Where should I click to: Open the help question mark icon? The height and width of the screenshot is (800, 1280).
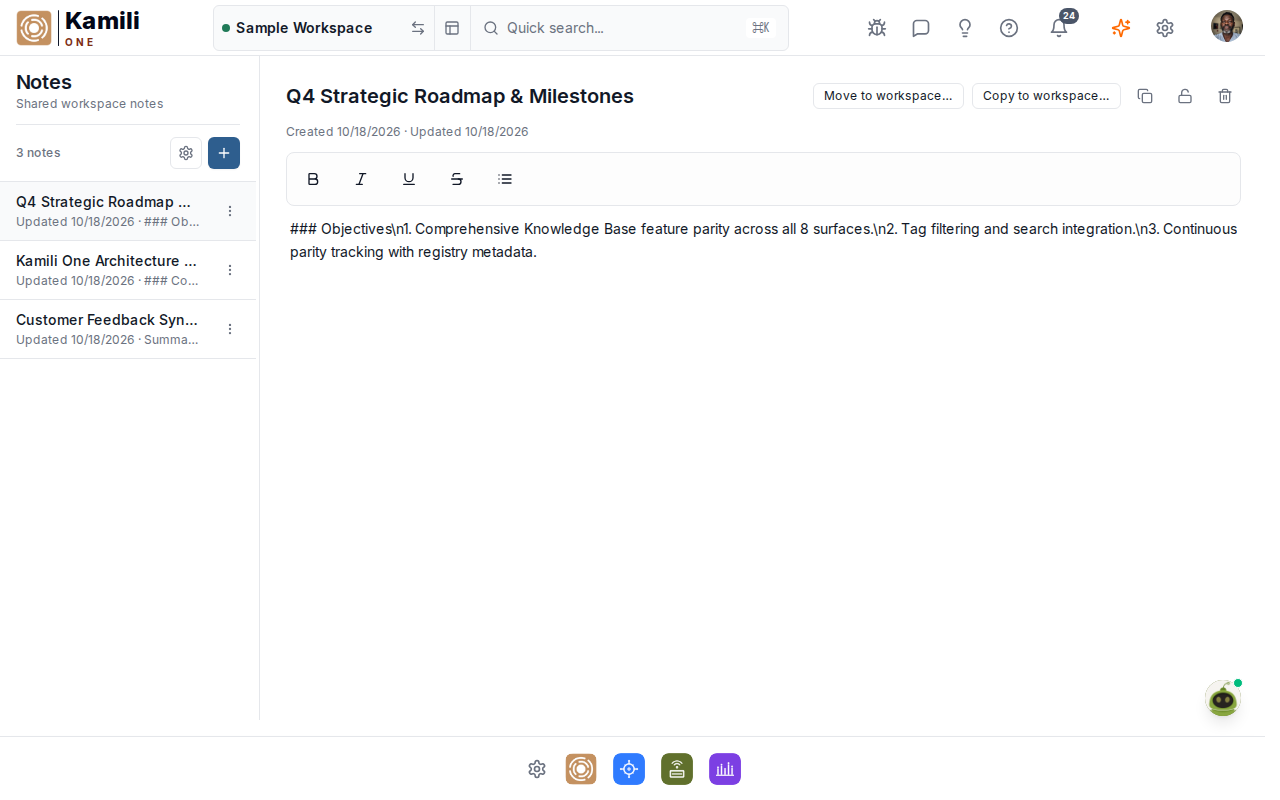coord(1009,28)
